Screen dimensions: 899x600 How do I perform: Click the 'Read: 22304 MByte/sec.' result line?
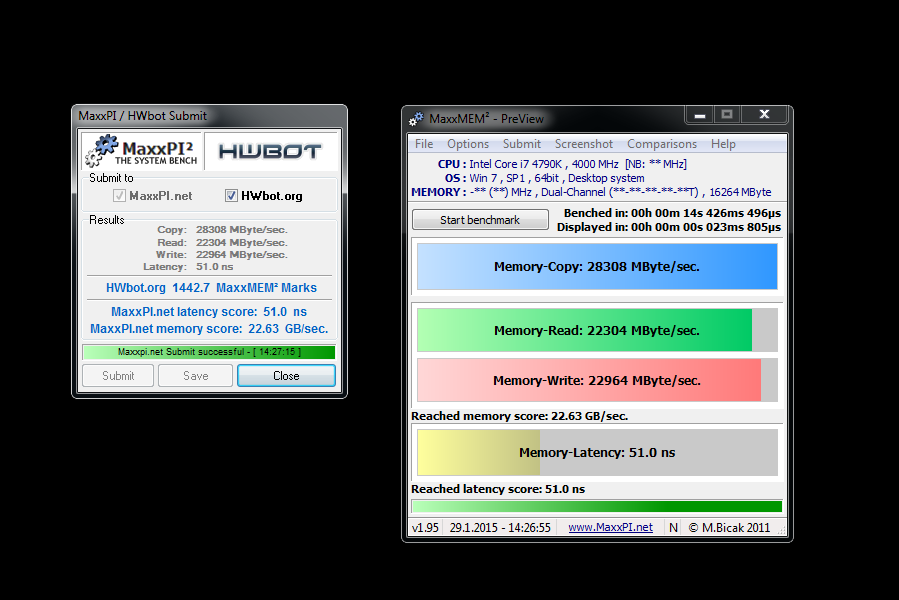coord(222,243)
